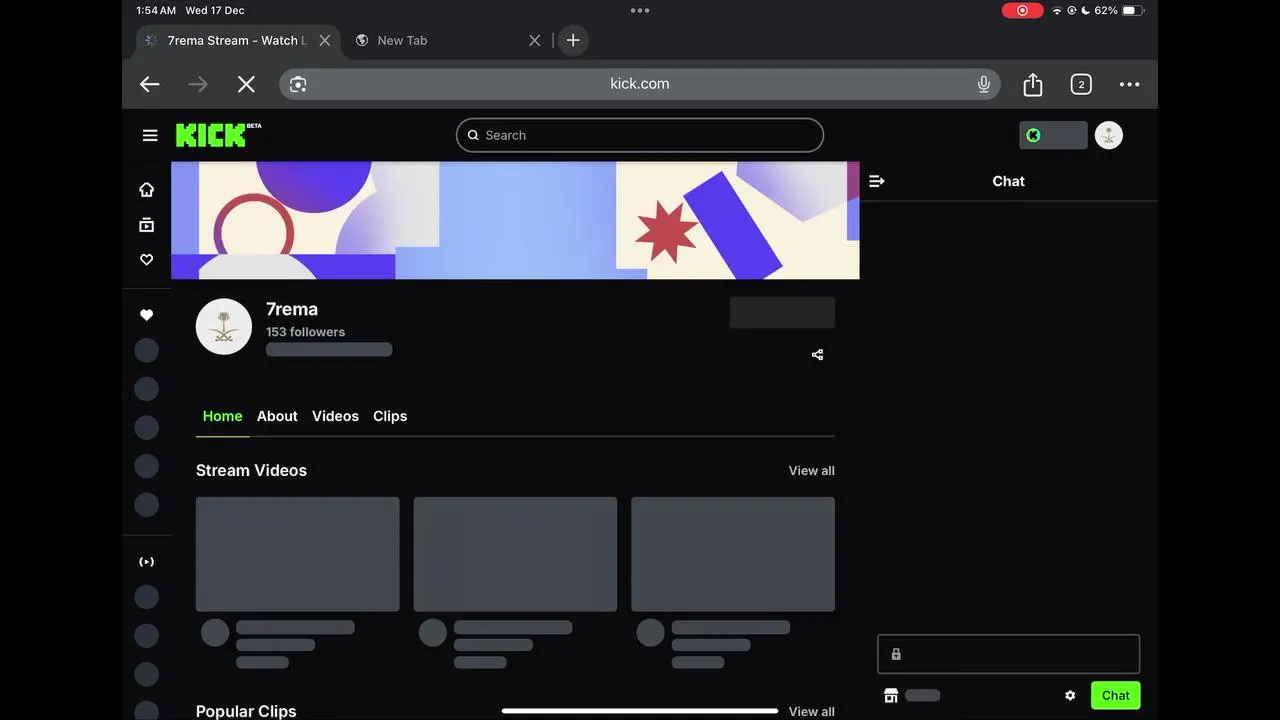Viewport: 1280px width, 720px height.
Task: Go to Home via sidebar house icon
Action: point(146,189)
